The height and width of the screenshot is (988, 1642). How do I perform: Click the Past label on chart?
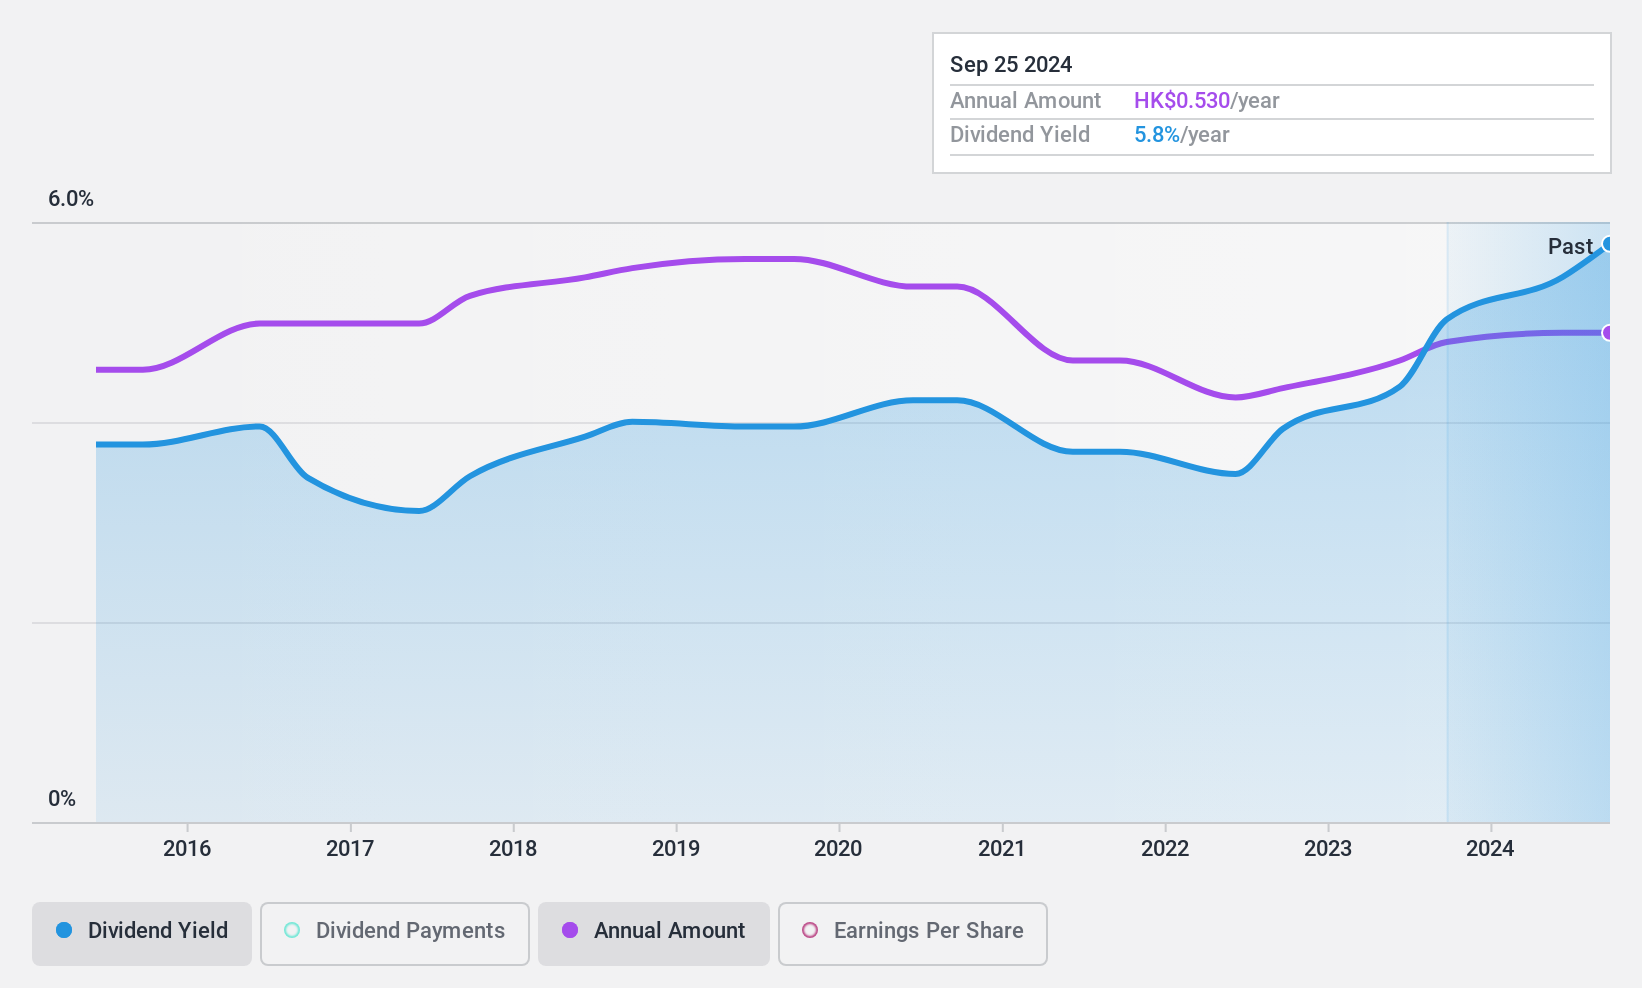[x=1570, y=246]
